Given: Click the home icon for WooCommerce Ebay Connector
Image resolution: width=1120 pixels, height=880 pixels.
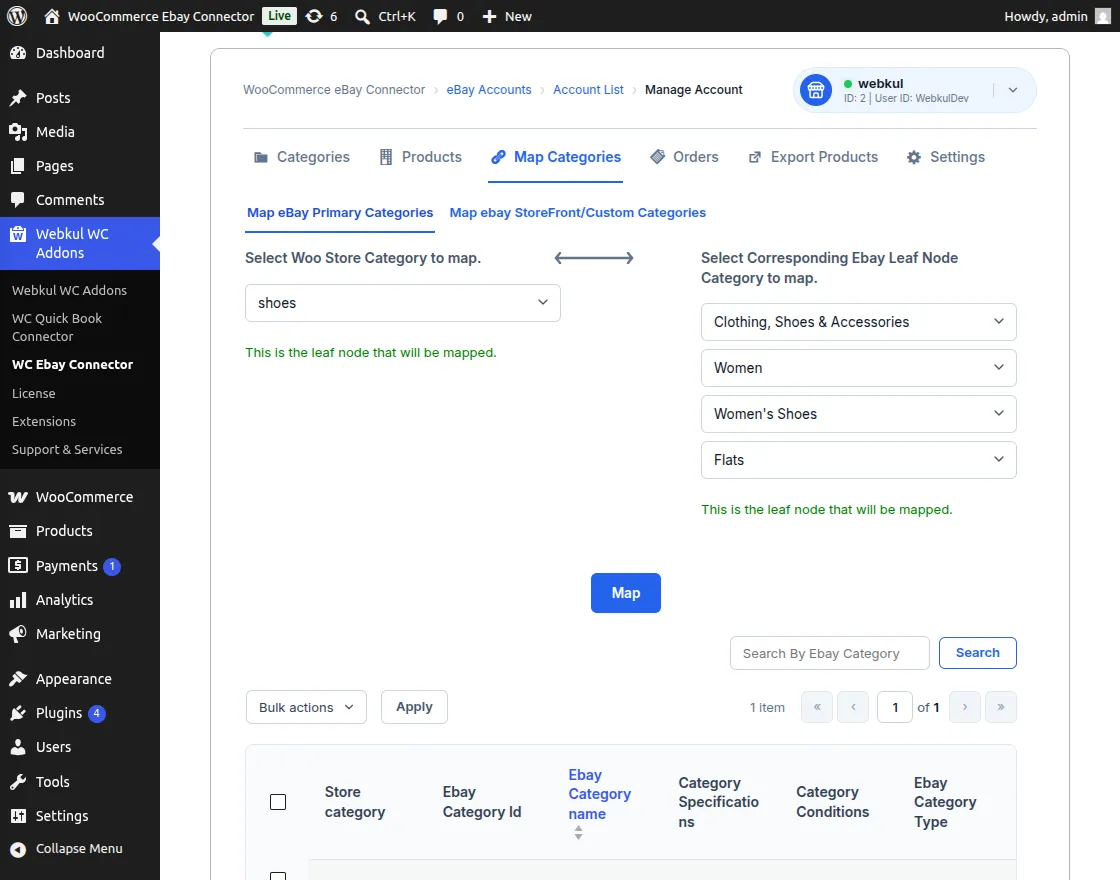Looking at the screenshot, I should (x=51, y=16).
